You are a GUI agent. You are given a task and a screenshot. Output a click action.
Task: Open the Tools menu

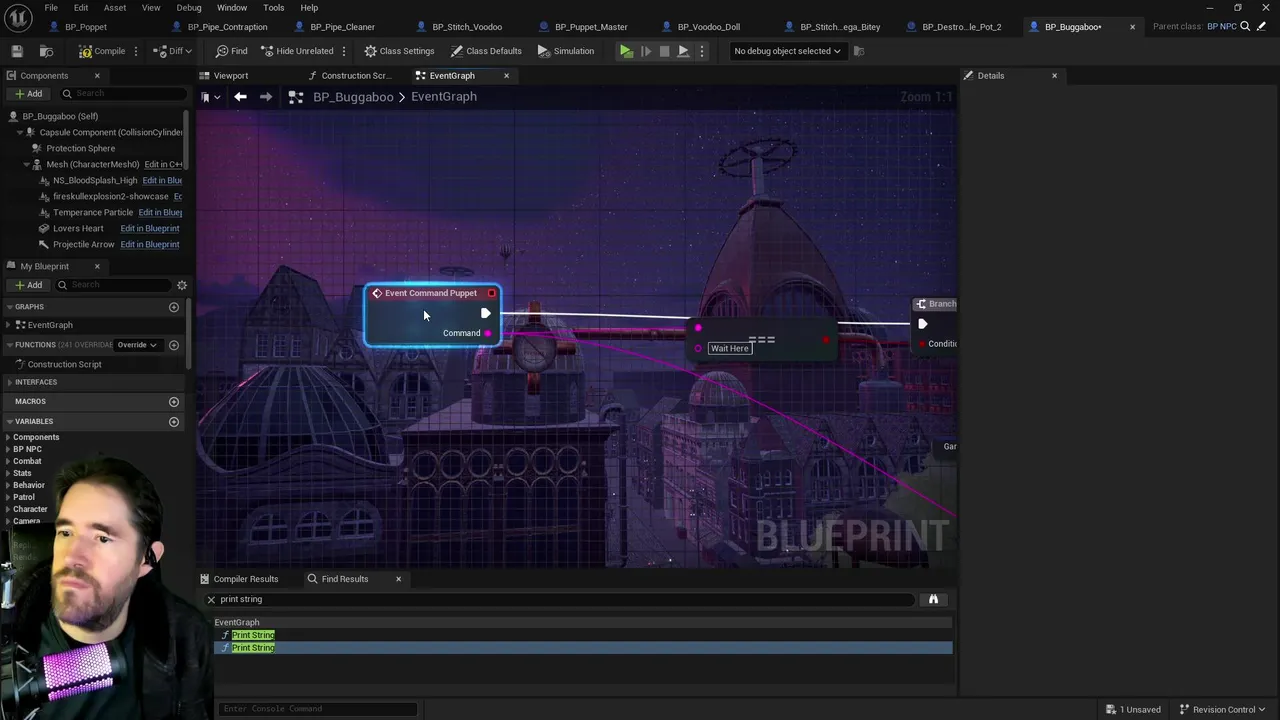pyautogui.click(x=274, y=8)
